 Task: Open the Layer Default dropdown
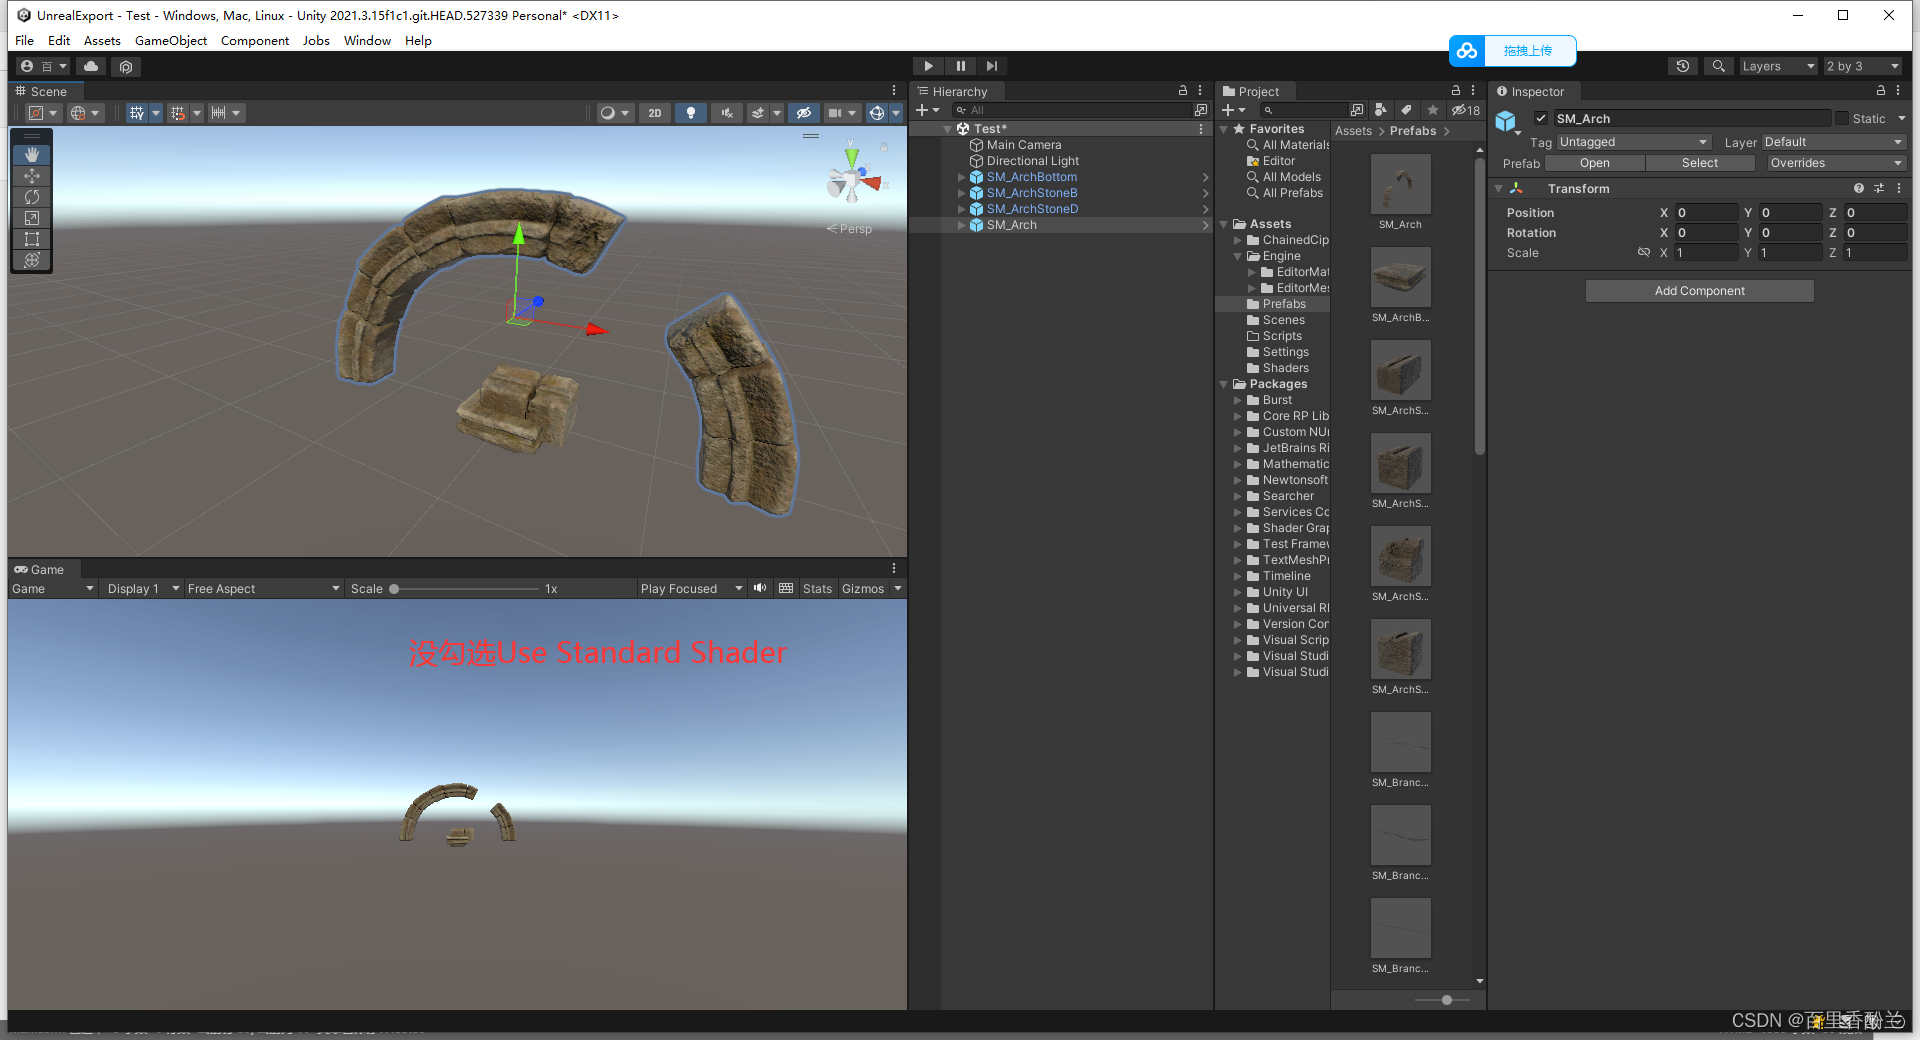pyautogui.click(x=1834, y=142)
